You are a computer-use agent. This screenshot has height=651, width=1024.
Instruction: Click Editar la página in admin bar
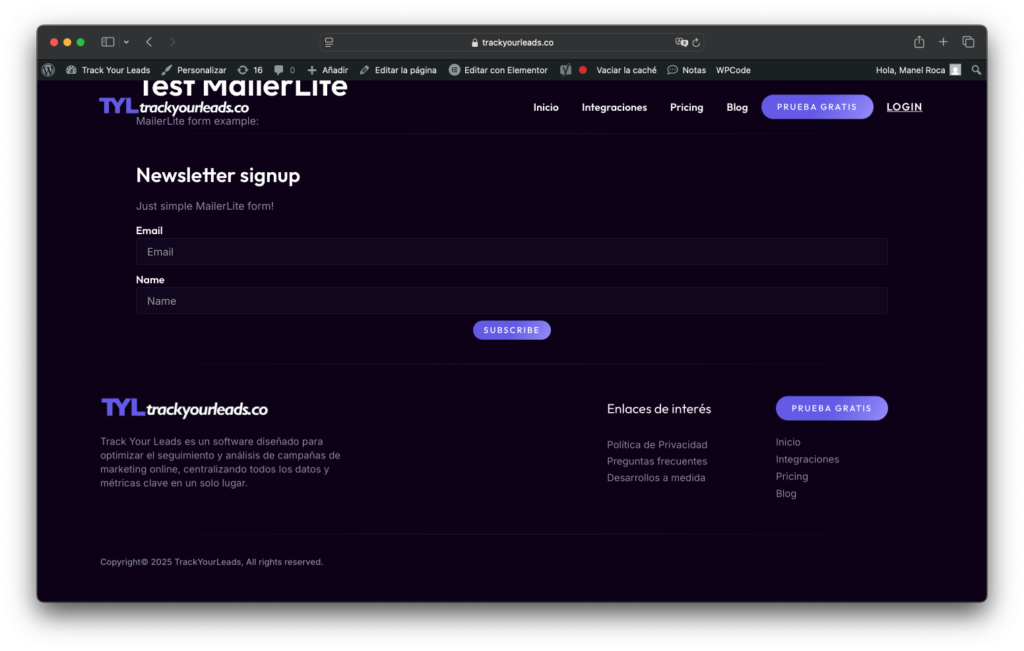click(398, 70)
